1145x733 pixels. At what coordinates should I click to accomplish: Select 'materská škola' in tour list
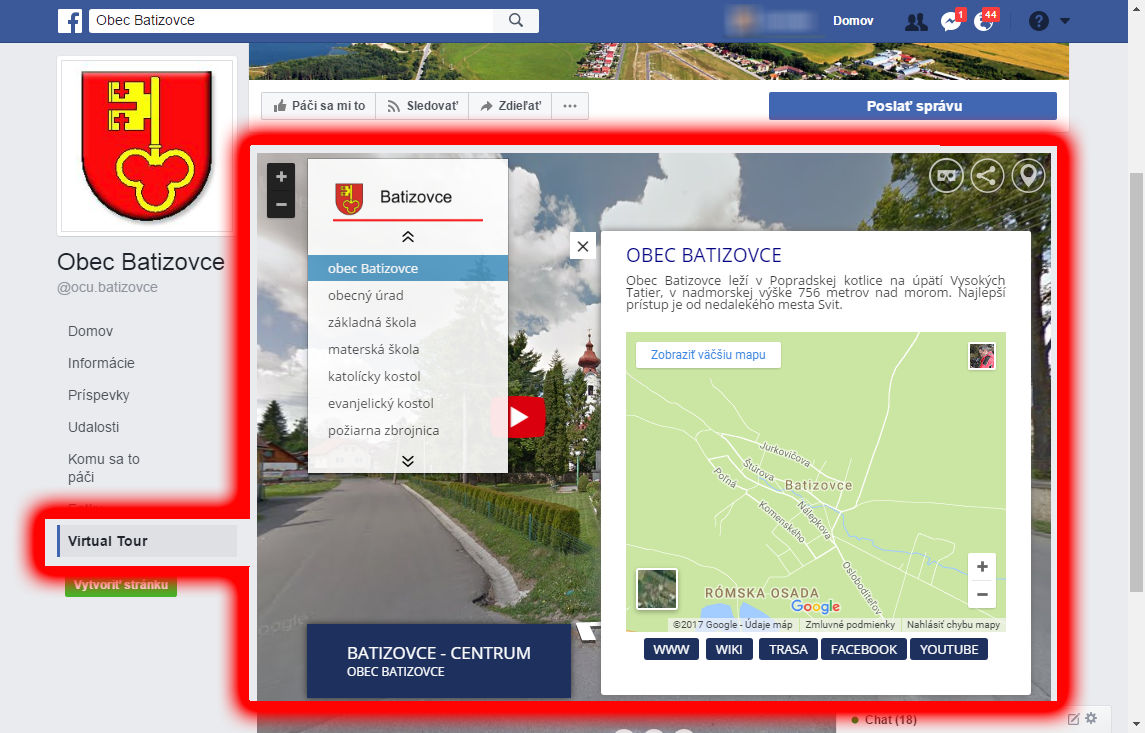[407, 349]
